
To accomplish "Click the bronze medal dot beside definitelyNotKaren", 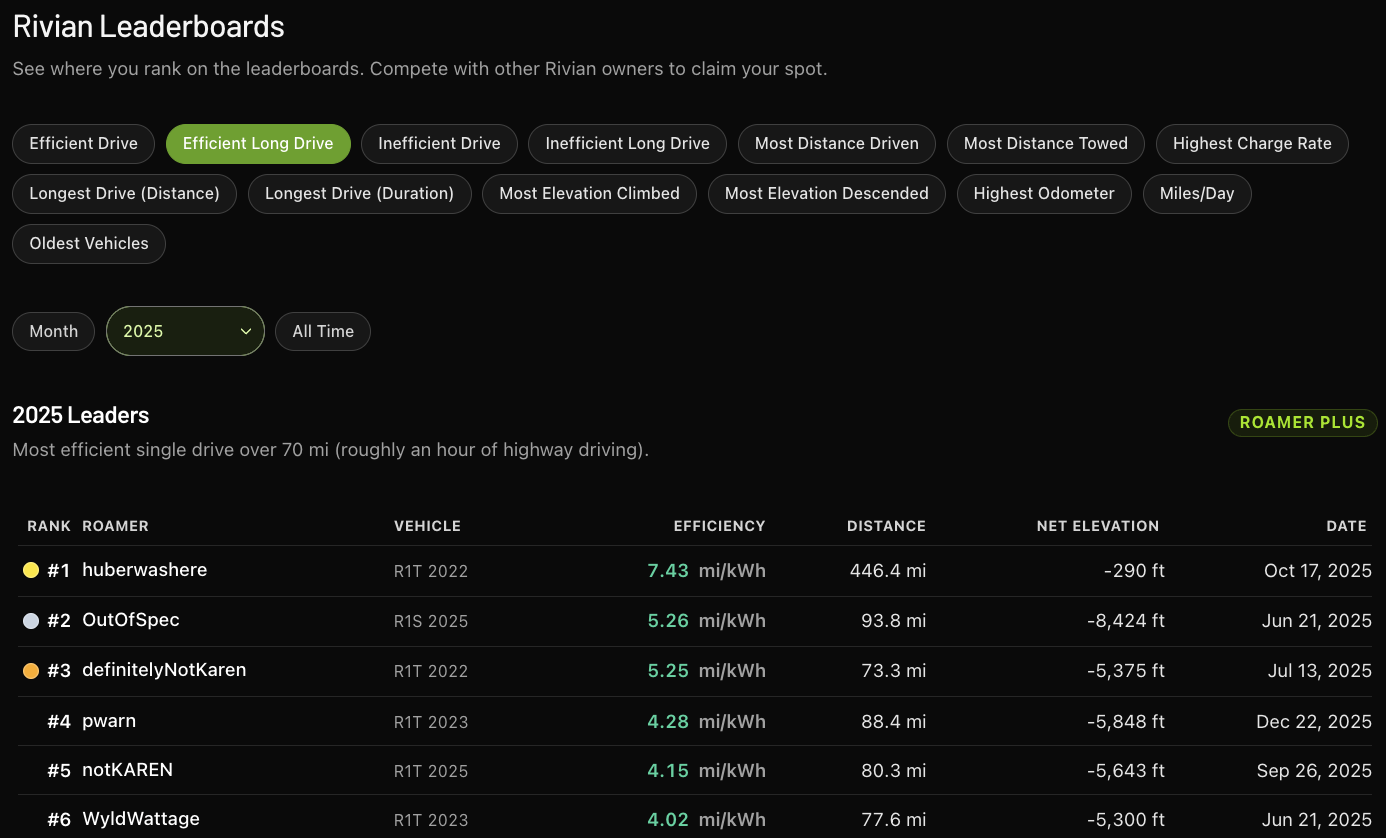I will 31,671.
